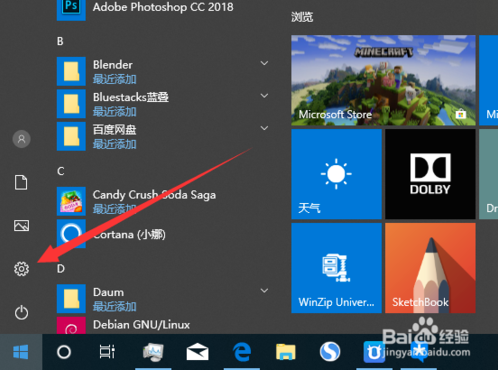Screen dimensions: 498x370
Task: Click the Debian GNU/Linux label
Action: click(x=141, y=325)
